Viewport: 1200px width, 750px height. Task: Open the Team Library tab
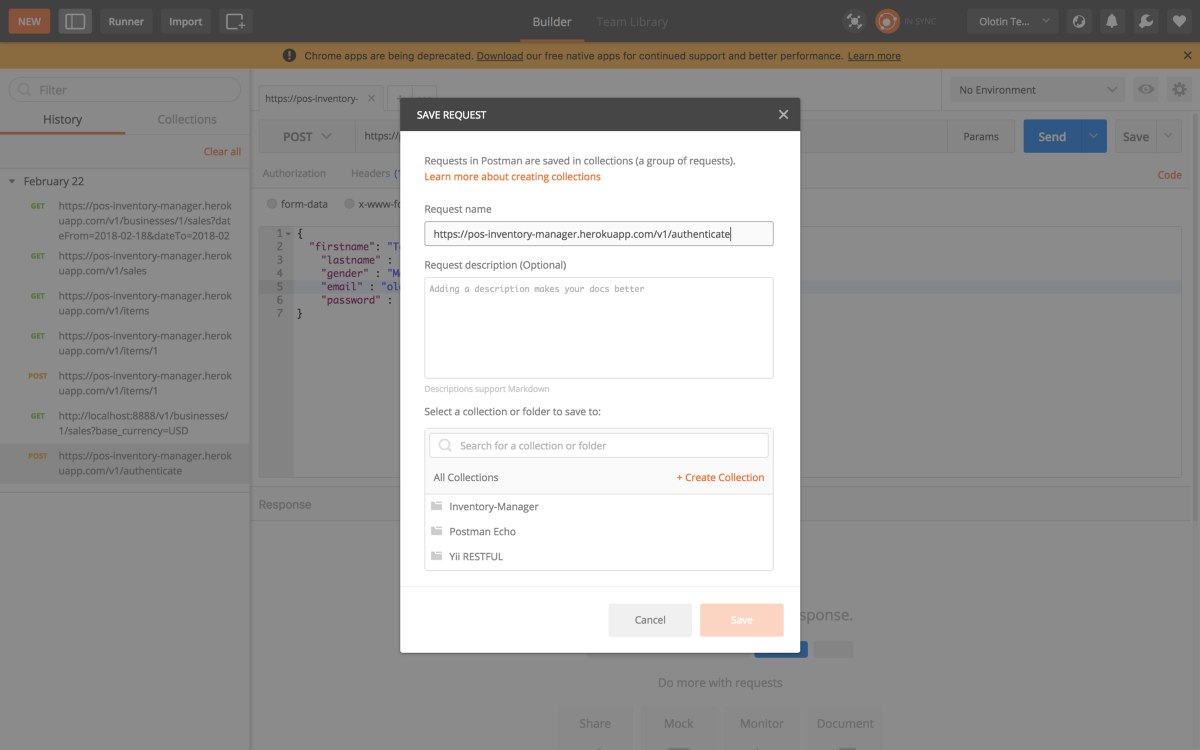(632, 21)
